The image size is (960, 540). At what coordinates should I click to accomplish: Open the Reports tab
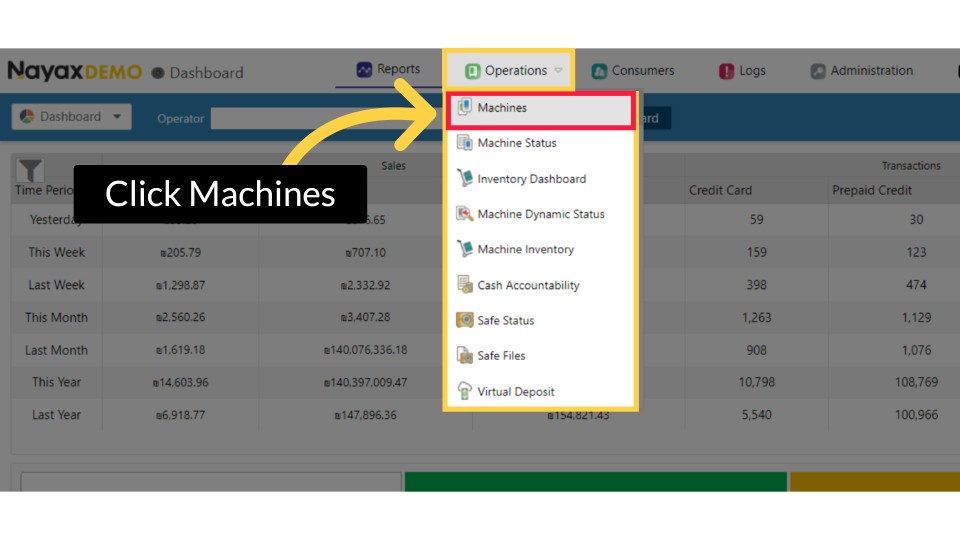388,70
